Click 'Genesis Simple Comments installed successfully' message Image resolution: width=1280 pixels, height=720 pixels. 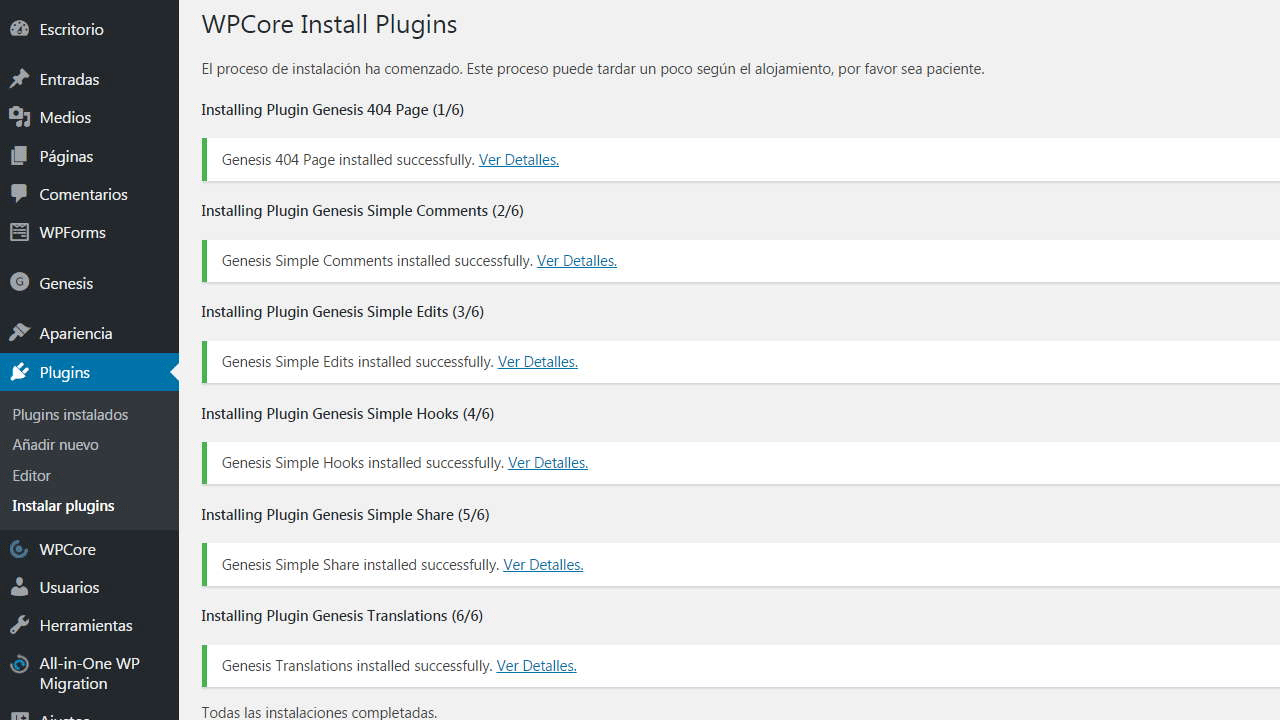(377, 261)
